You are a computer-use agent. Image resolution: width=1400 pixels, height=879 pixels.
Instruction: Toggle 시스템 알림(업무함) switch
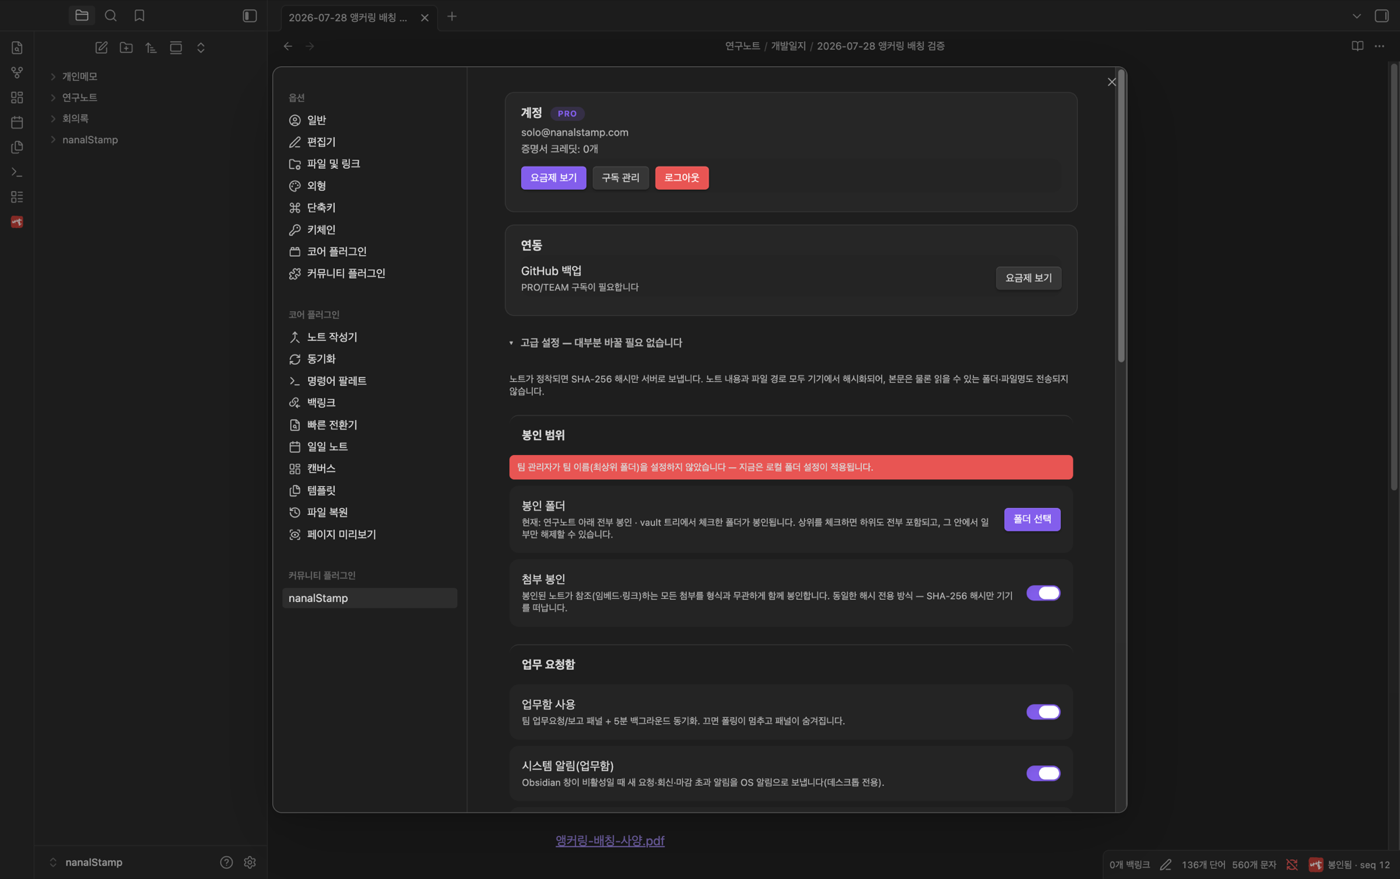point(1043,773)
